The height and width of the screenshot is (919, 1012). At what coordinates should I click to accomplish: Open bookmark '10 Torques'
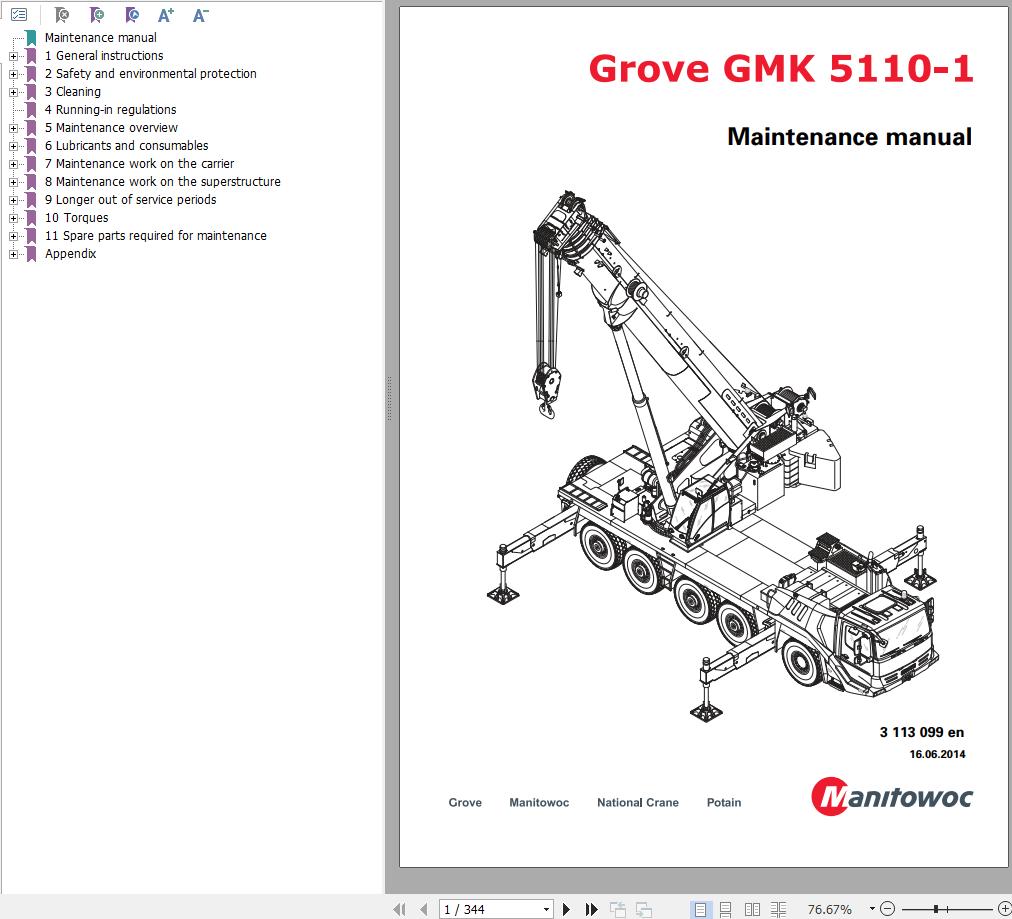point(76,218)
